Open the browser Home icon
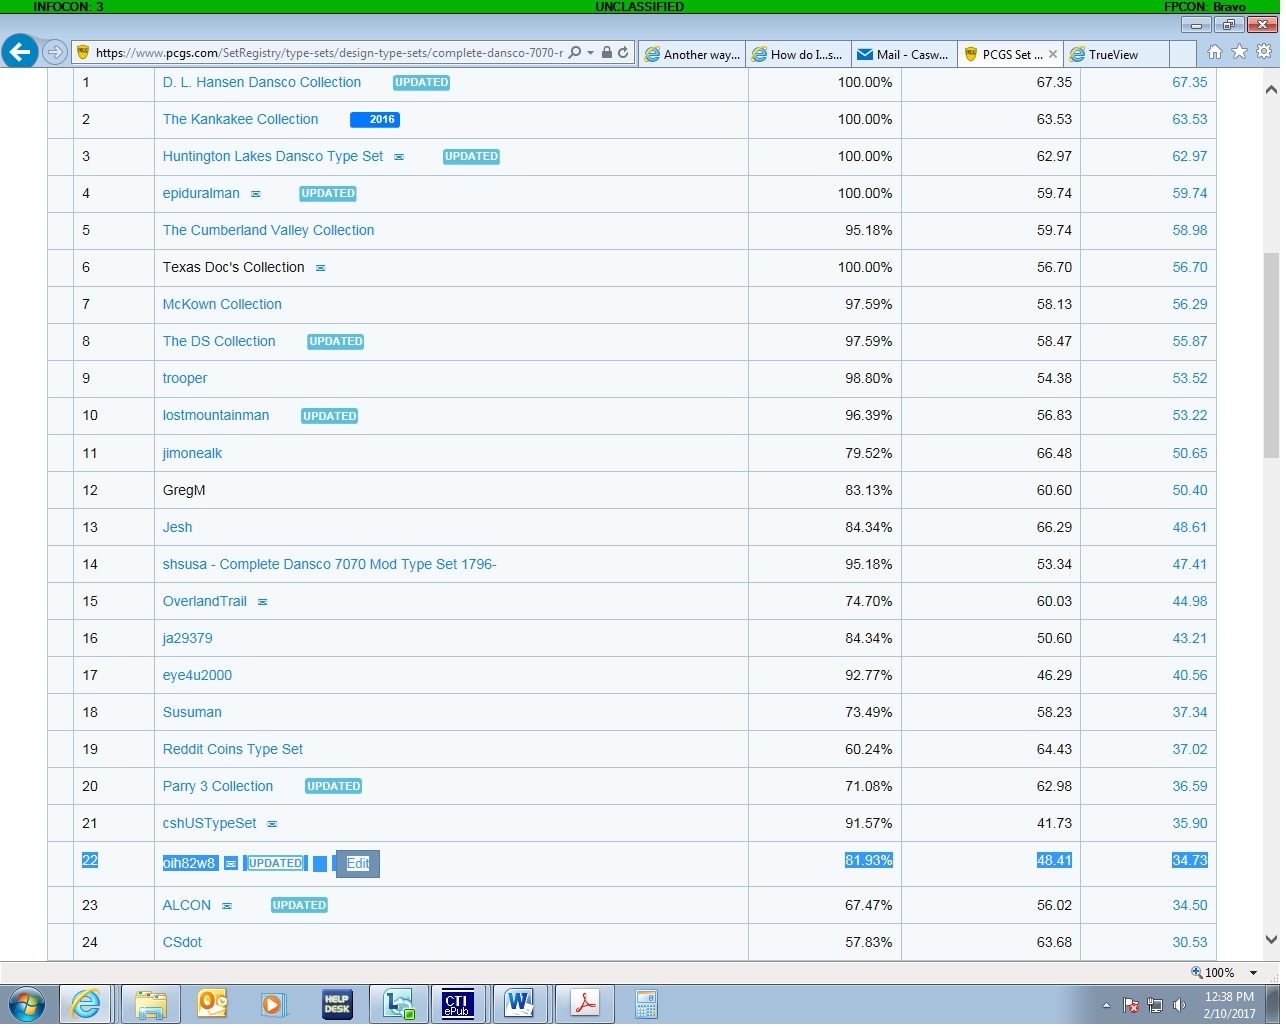 [1215, 52]
